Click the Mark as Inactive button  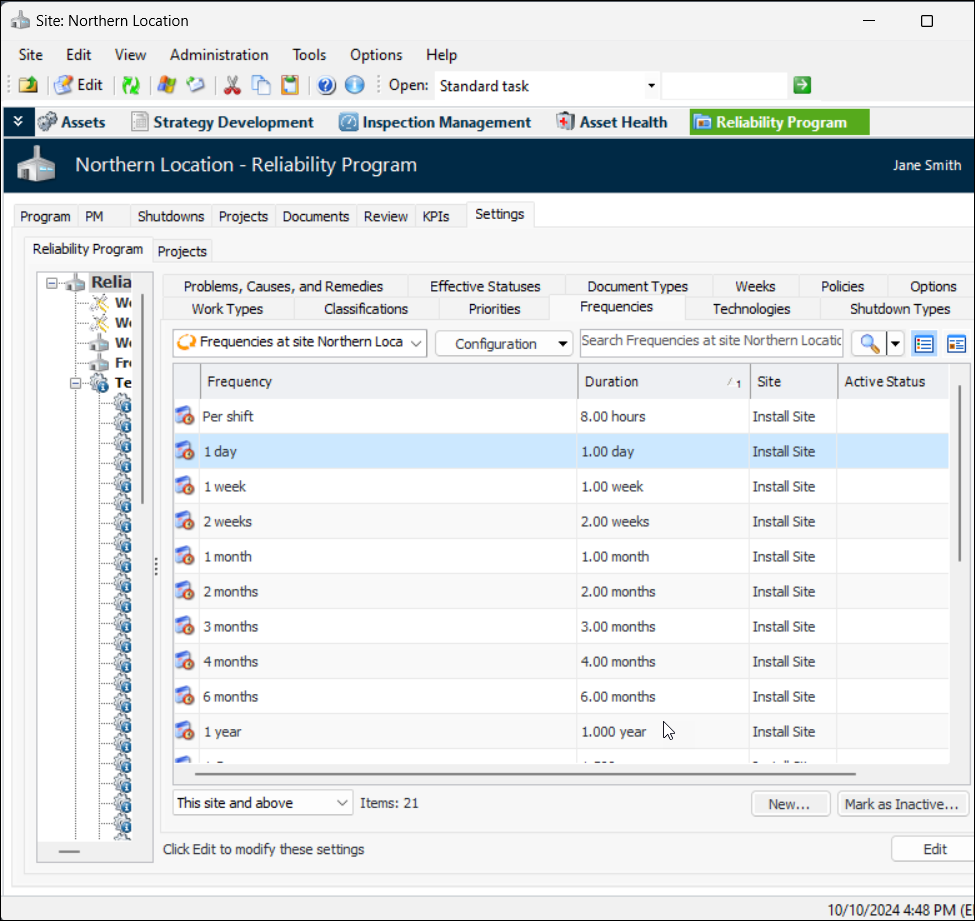903,804
